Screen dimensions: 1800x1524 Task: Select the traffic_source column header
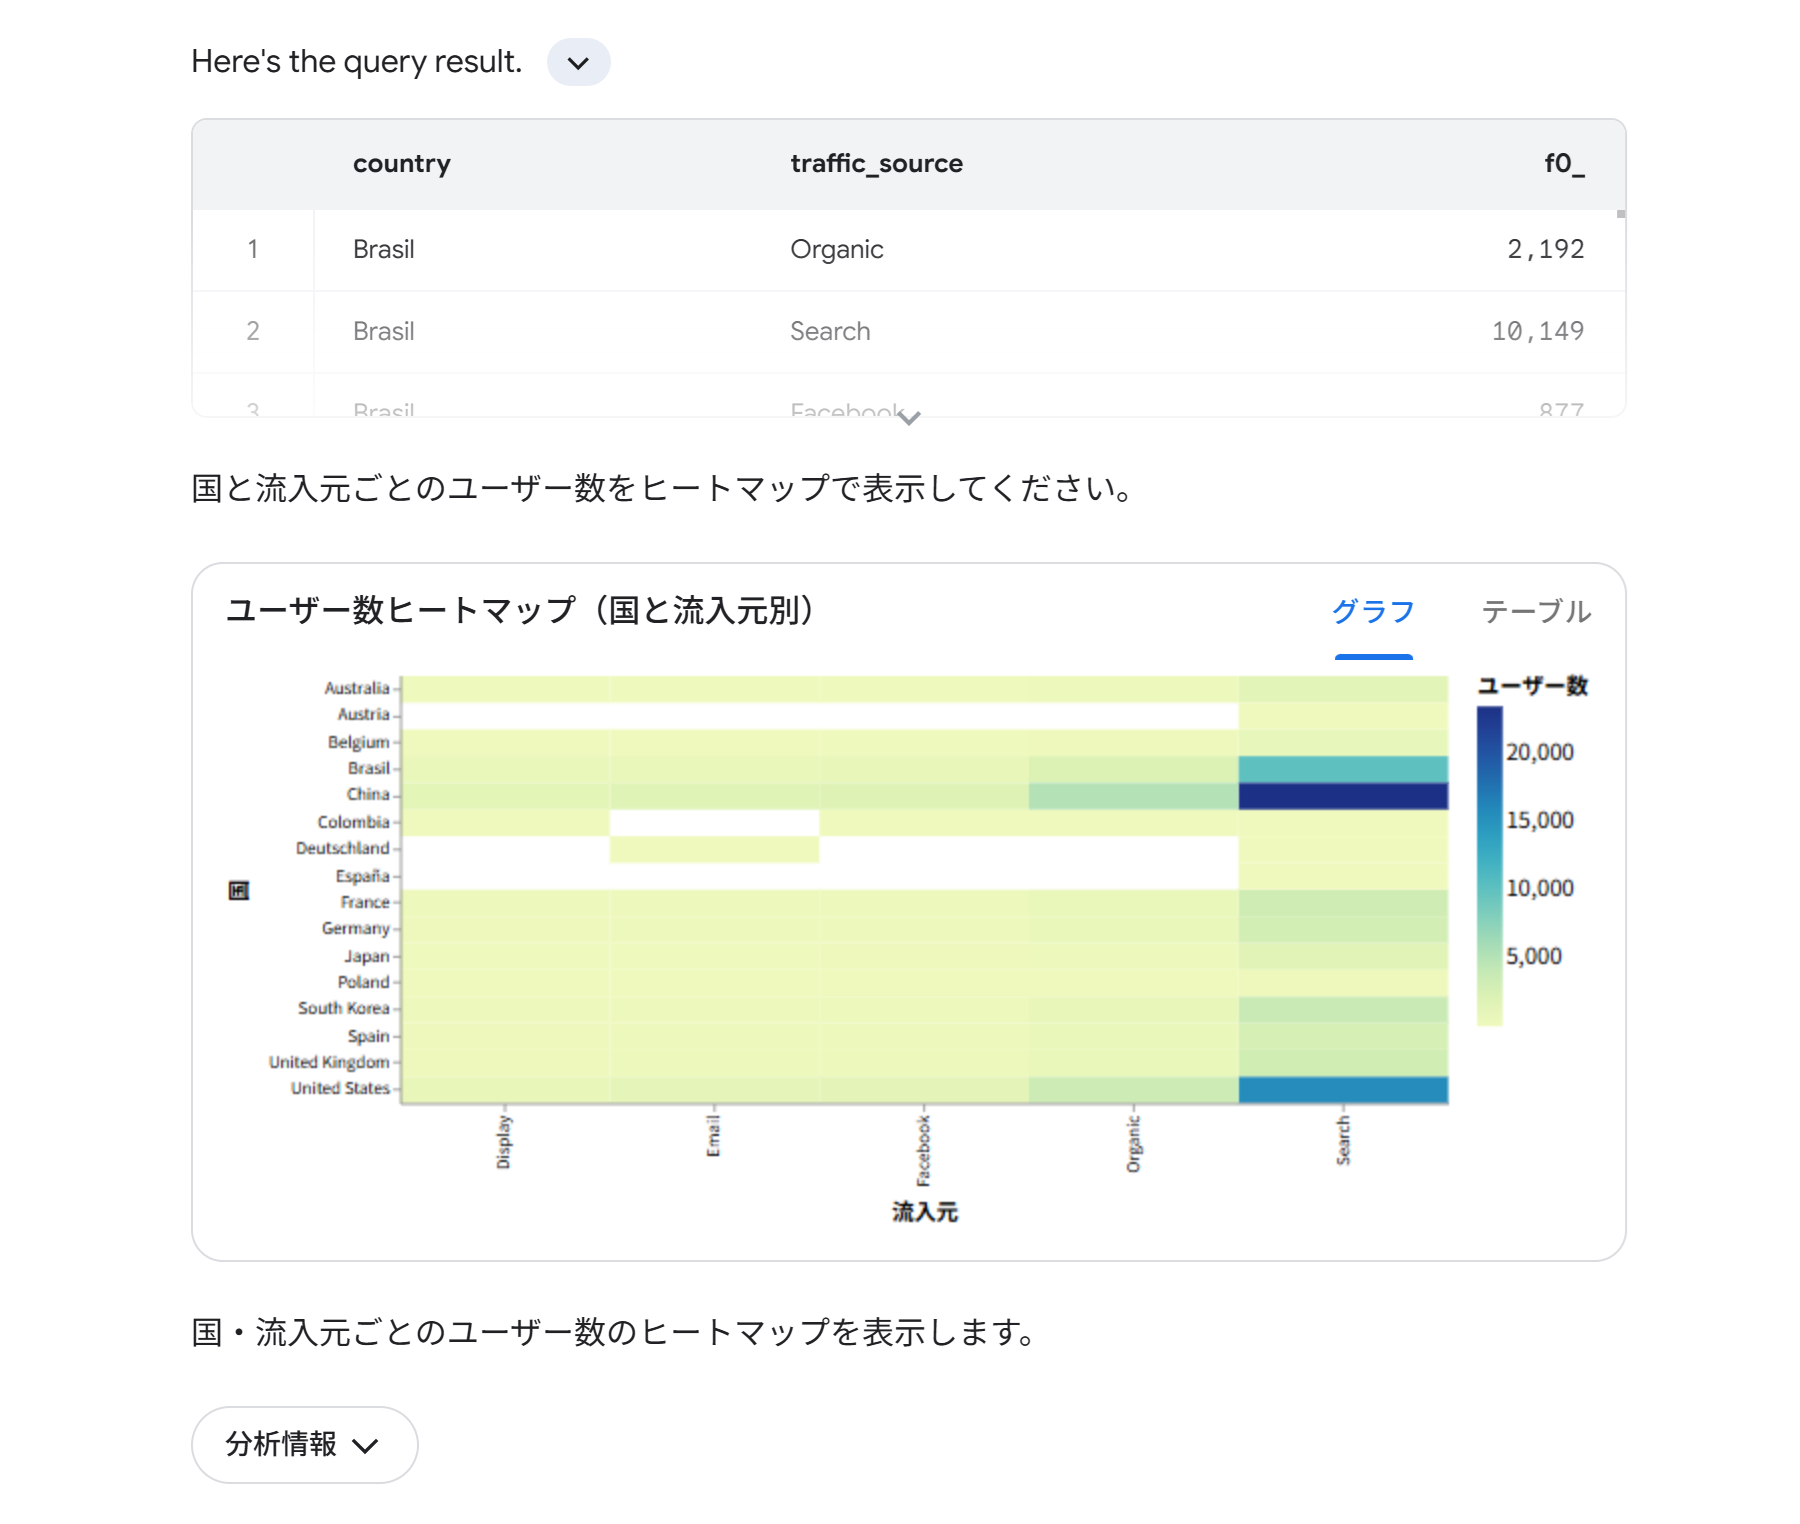click(x=876, y=163)
